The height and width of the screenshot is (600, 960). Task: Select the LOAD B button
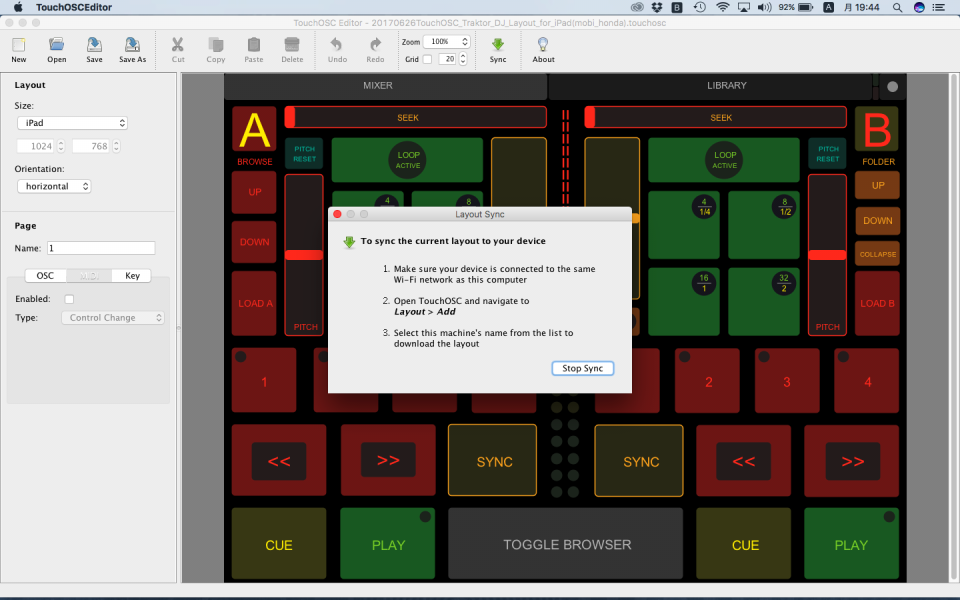tap(877, 303)
